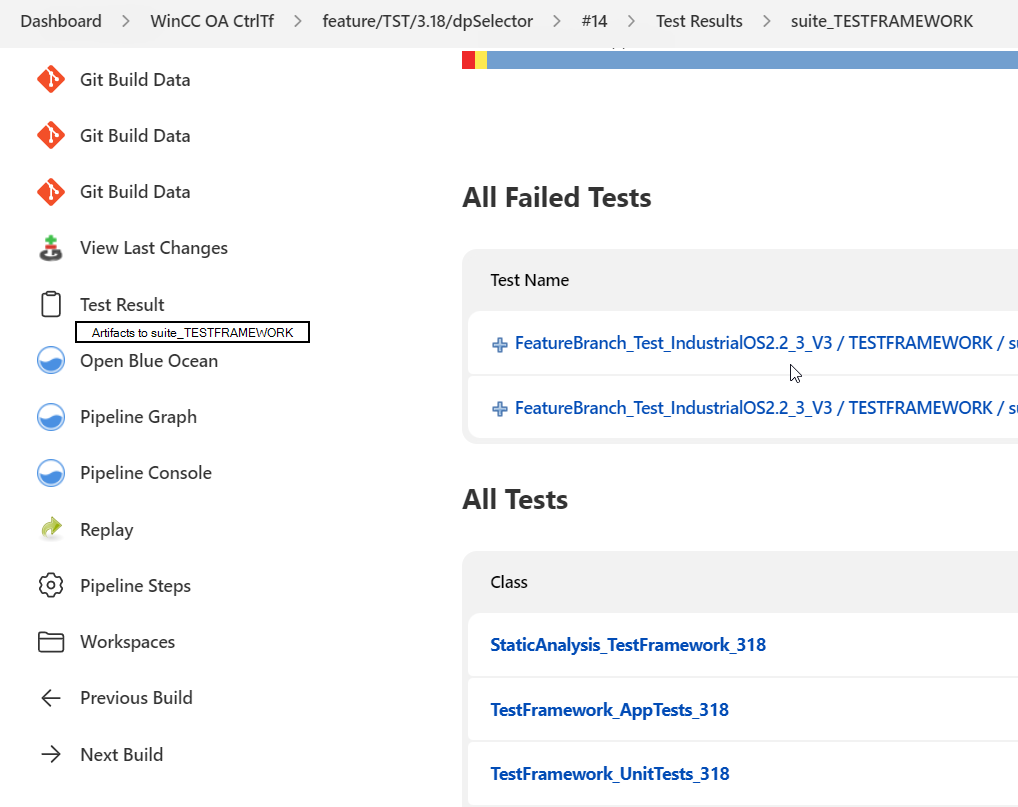
Task: Open feature/TST/3.18/dpSelector breadcrumb
Action: [x=427, y=21]
